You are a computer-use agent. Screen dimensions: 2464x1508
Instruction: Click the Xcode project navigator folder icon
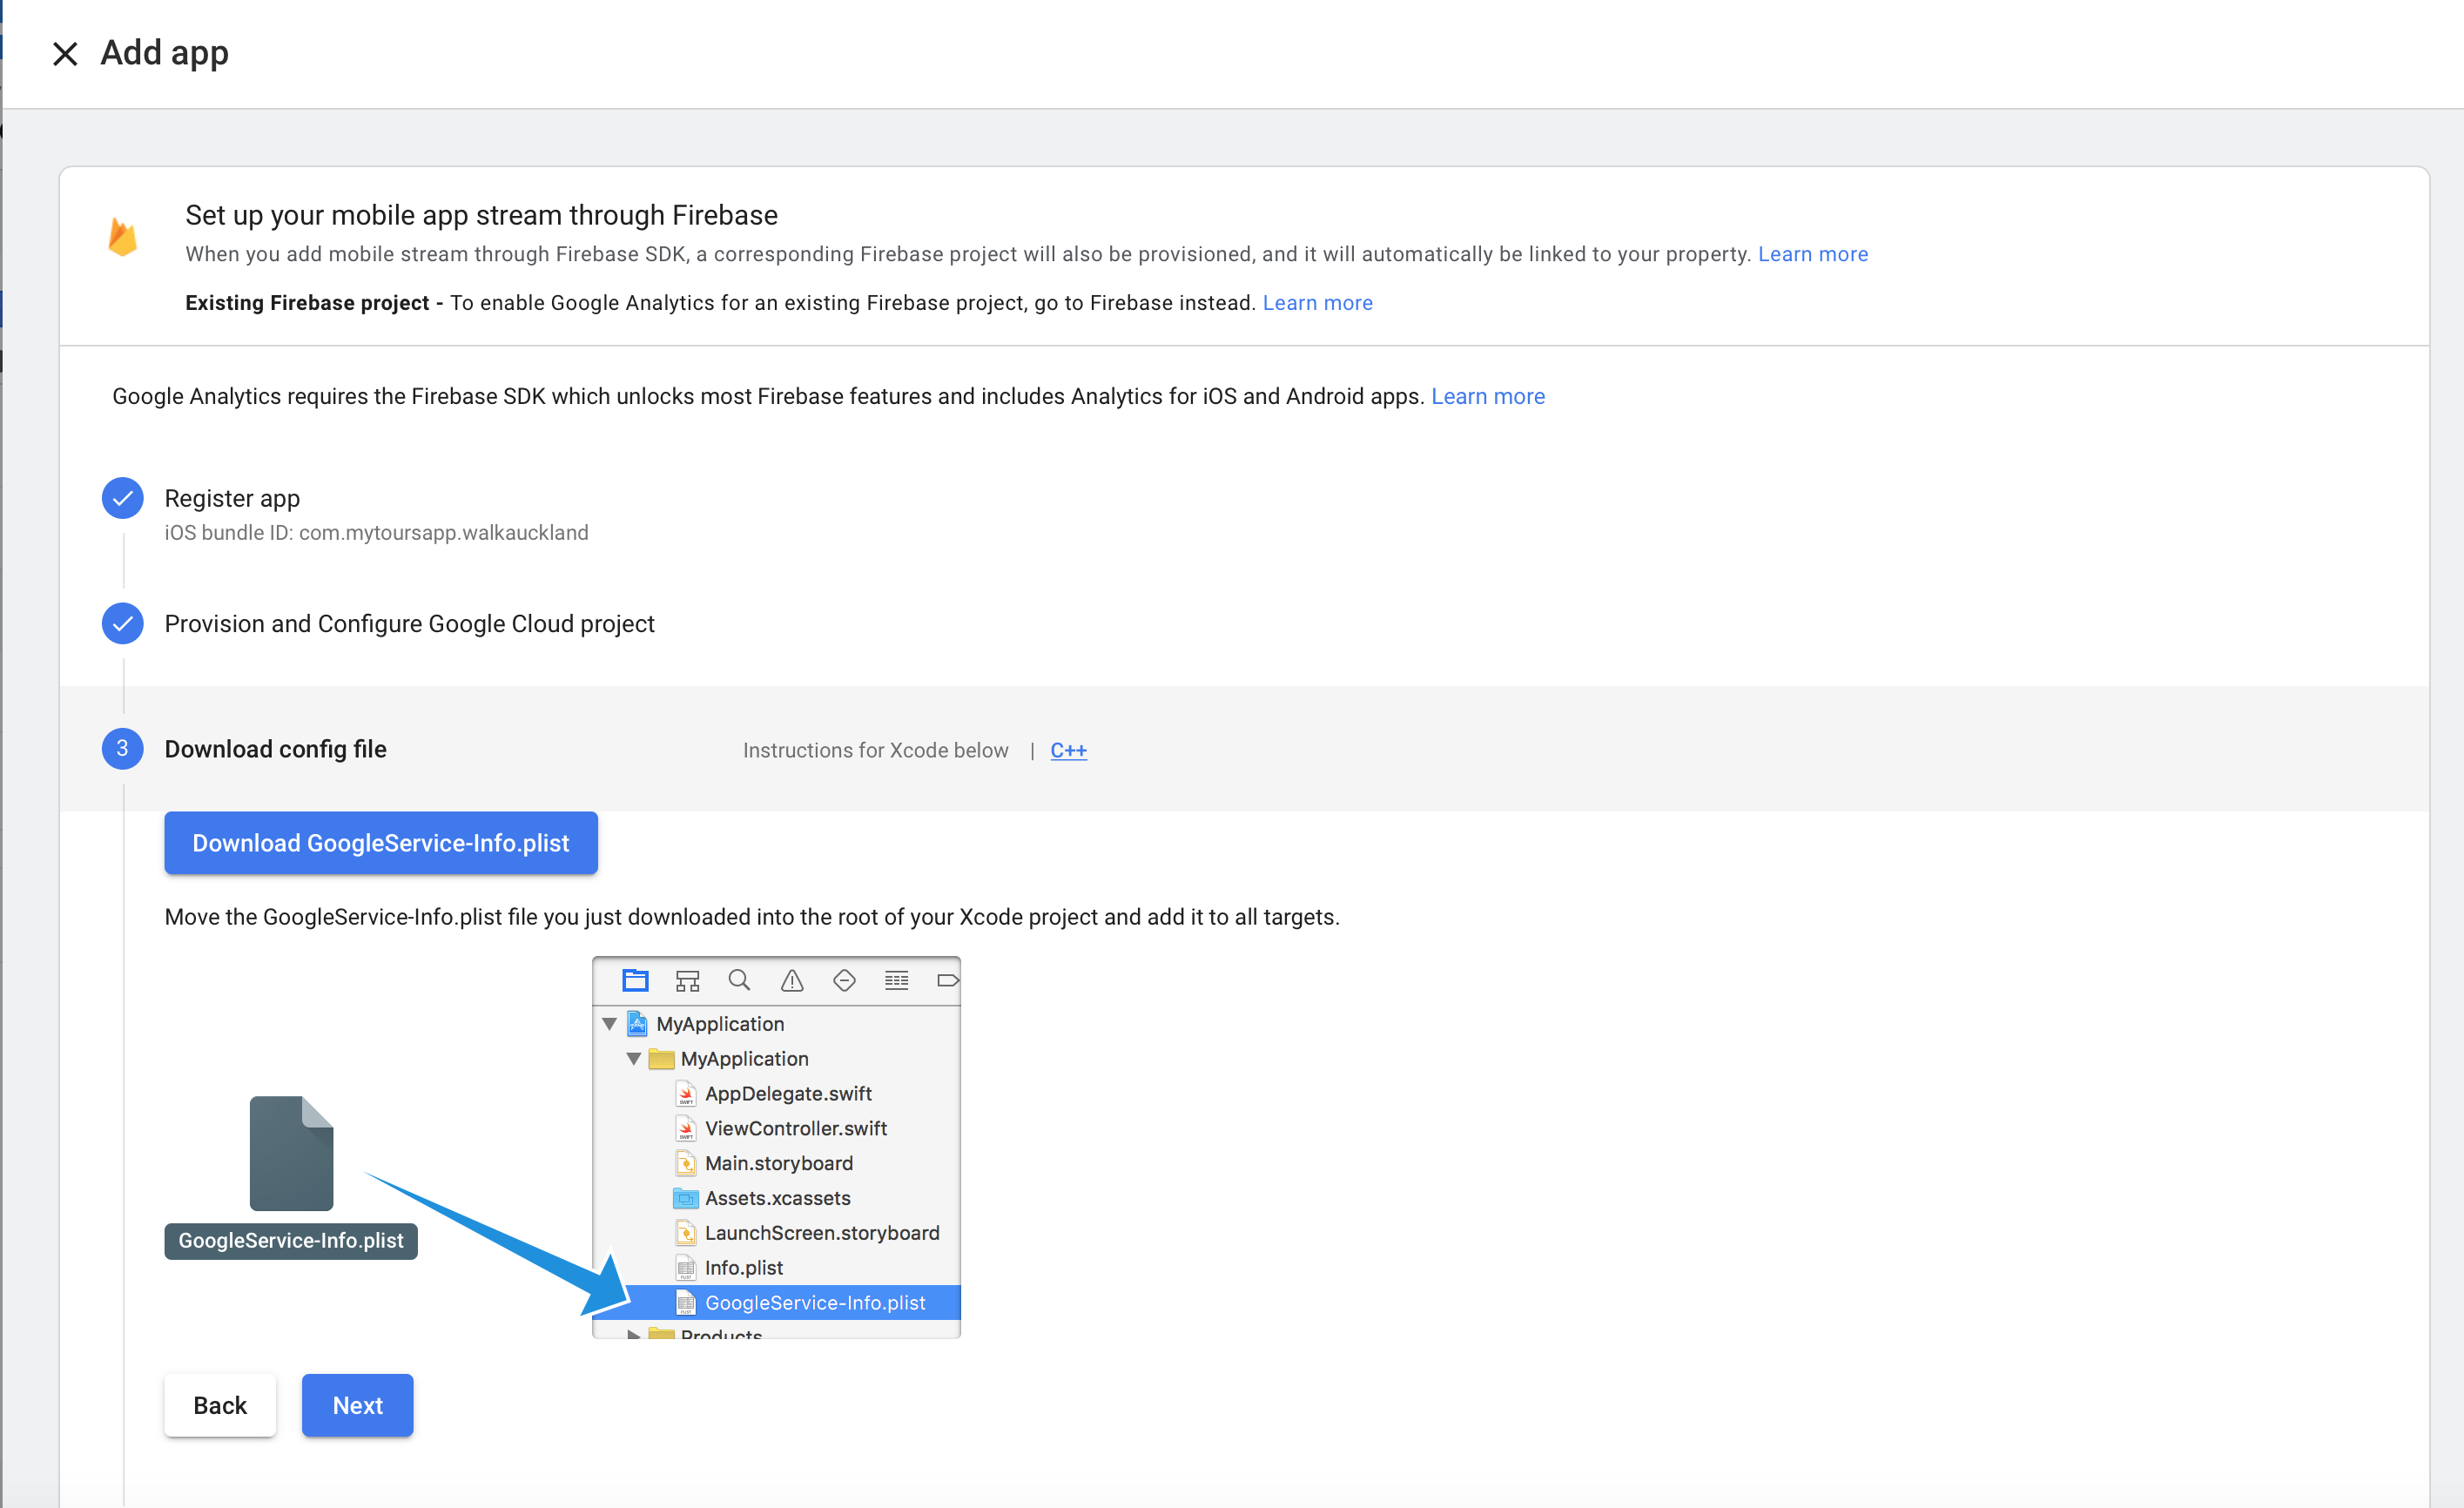click(635, 980)
